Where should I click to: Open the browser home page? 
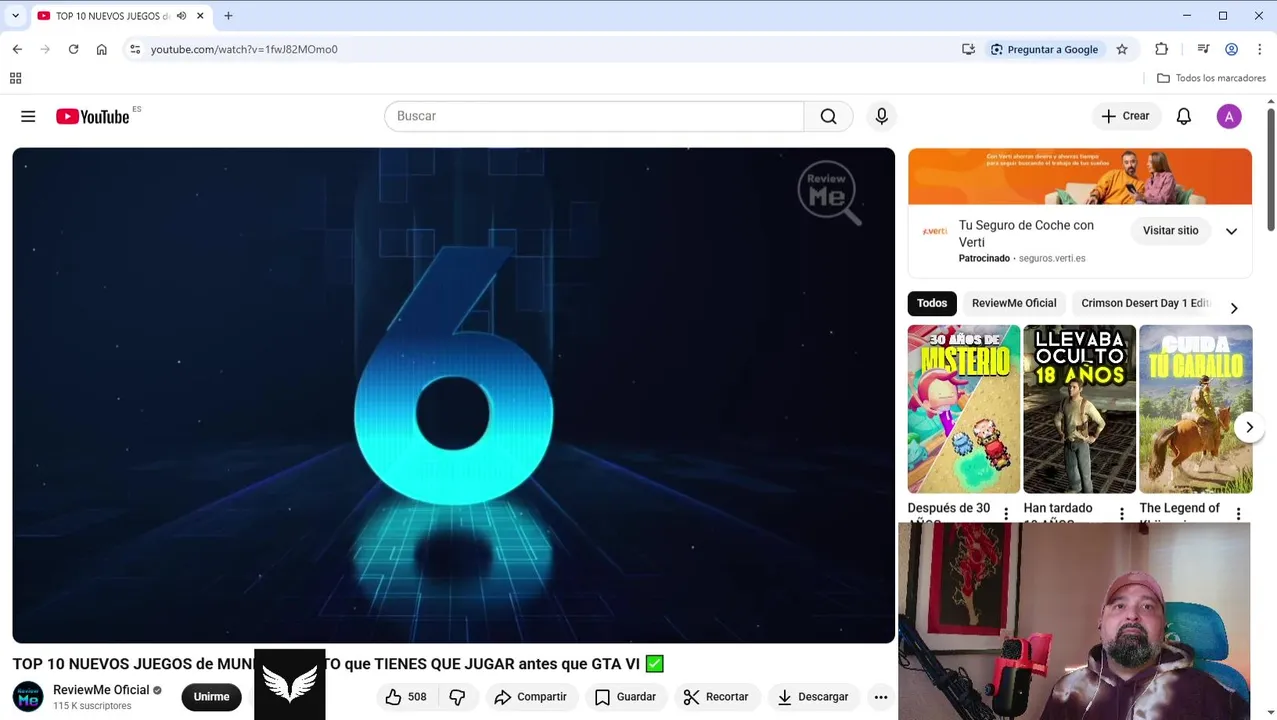(101, 49)
